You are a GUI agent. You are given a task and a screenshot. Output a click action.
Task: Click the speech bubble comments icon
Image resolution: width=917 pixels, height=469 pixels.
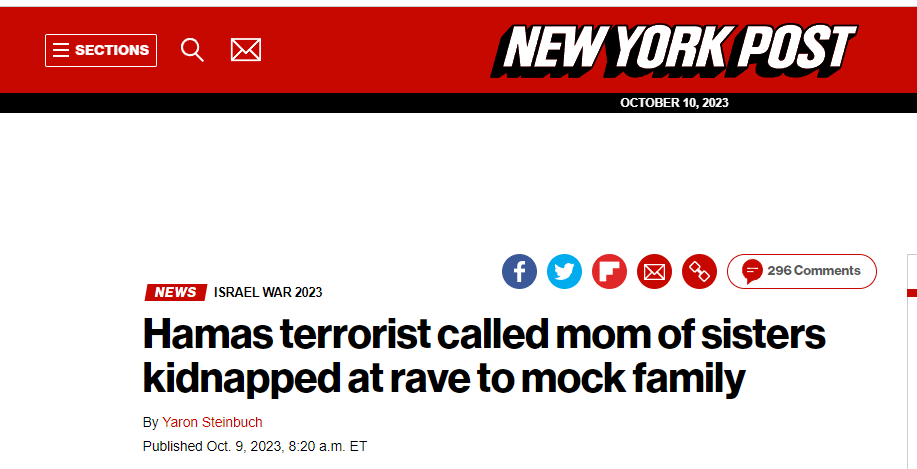pyautogui.click(x=752, y=271)
